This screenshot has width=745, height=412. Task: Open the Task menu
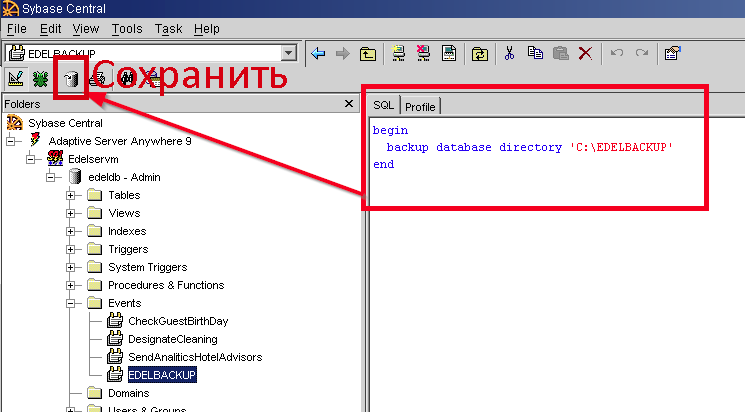coord(168,29)
